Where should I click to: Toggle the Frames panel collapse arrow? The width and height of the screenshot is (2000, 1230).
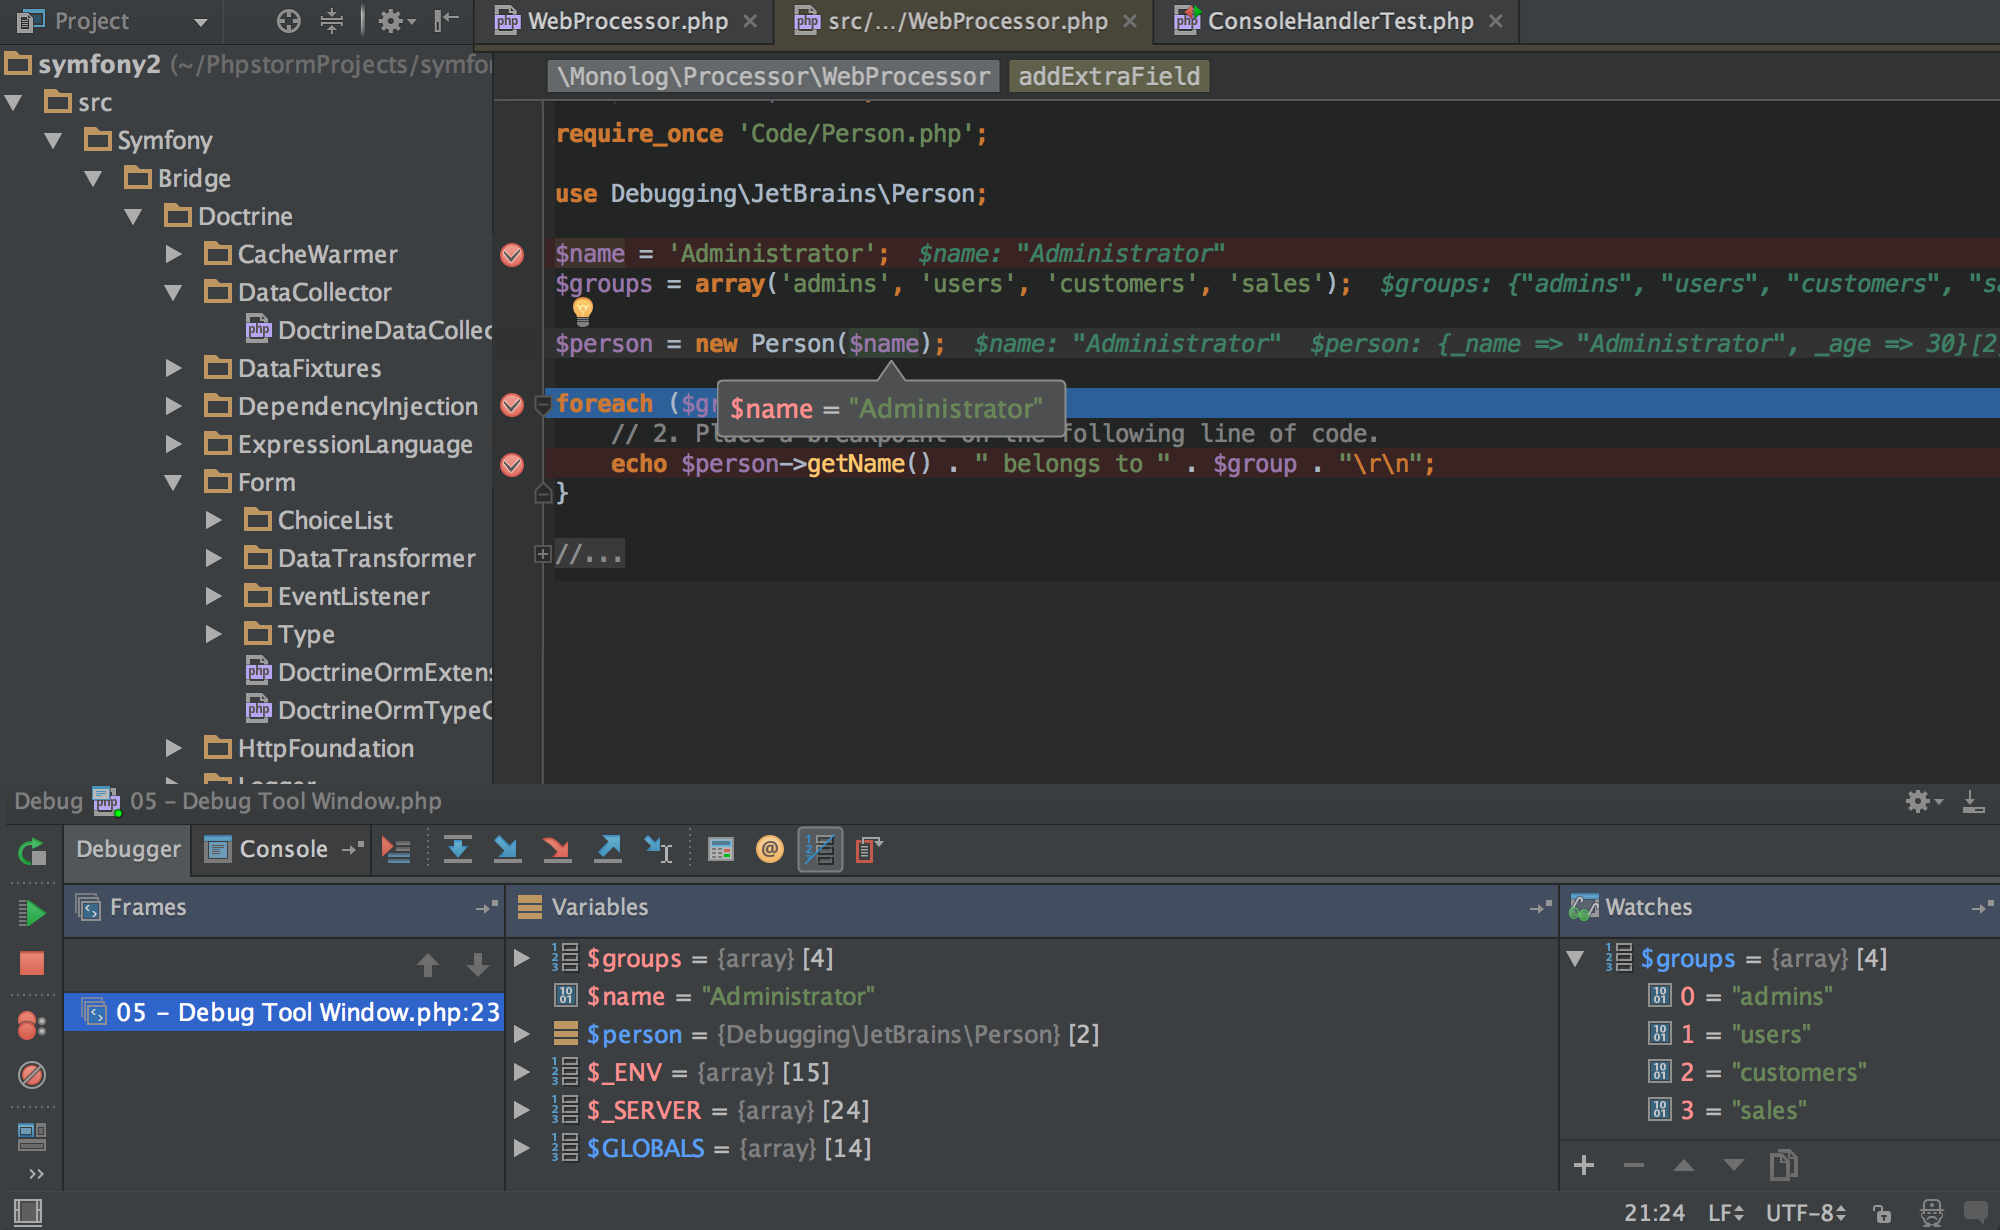point(483,906)
